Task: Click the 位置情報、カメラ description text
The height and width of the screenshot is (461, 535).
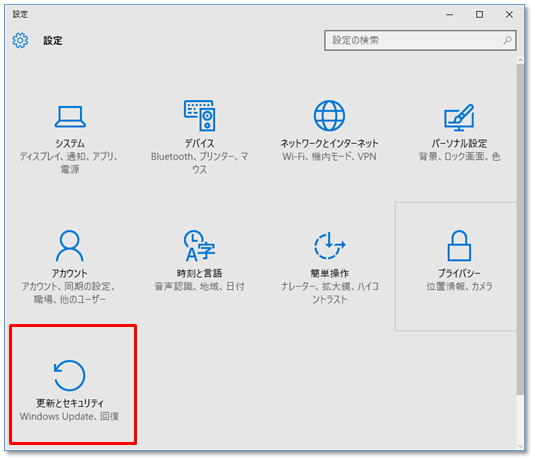Action: 459,286
